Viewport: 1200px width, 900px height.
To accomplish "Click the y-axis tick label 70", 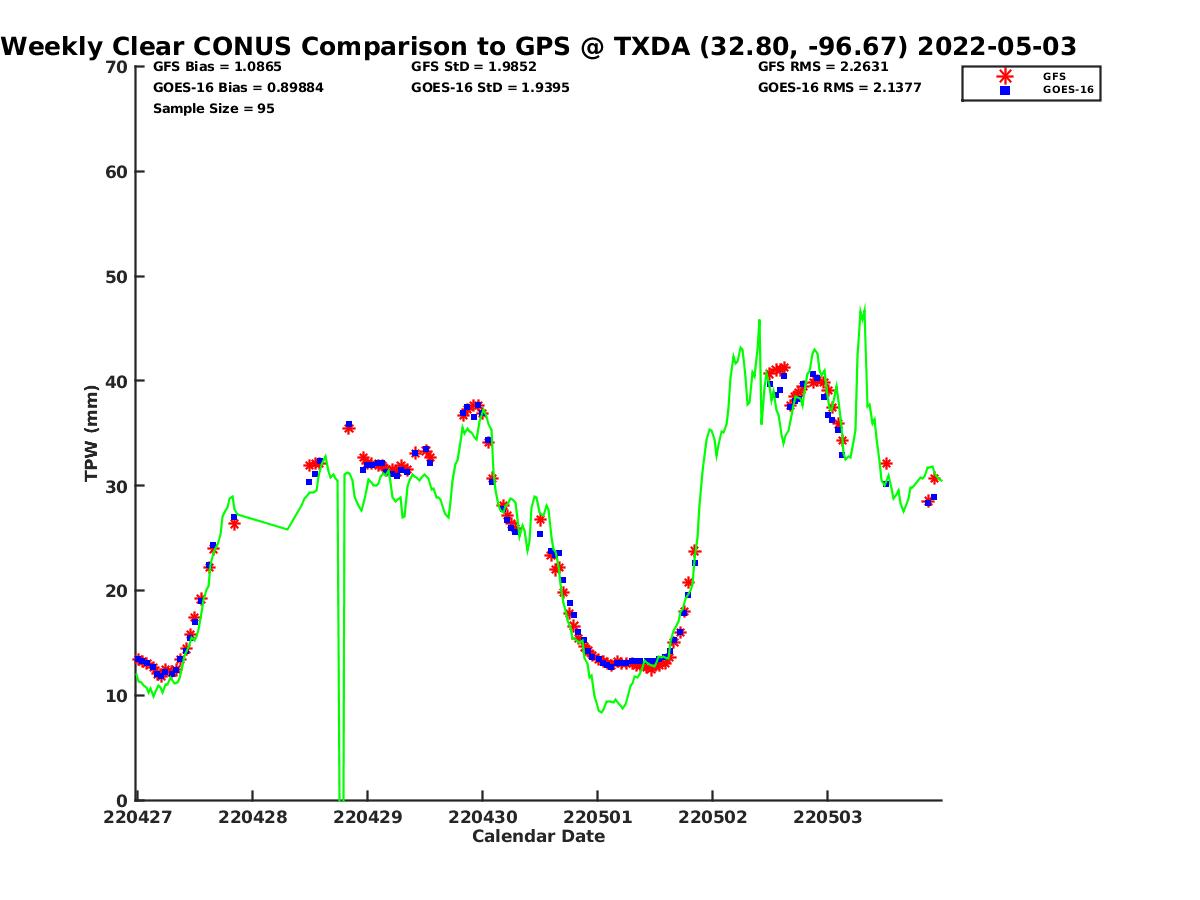I will point(117,67).
